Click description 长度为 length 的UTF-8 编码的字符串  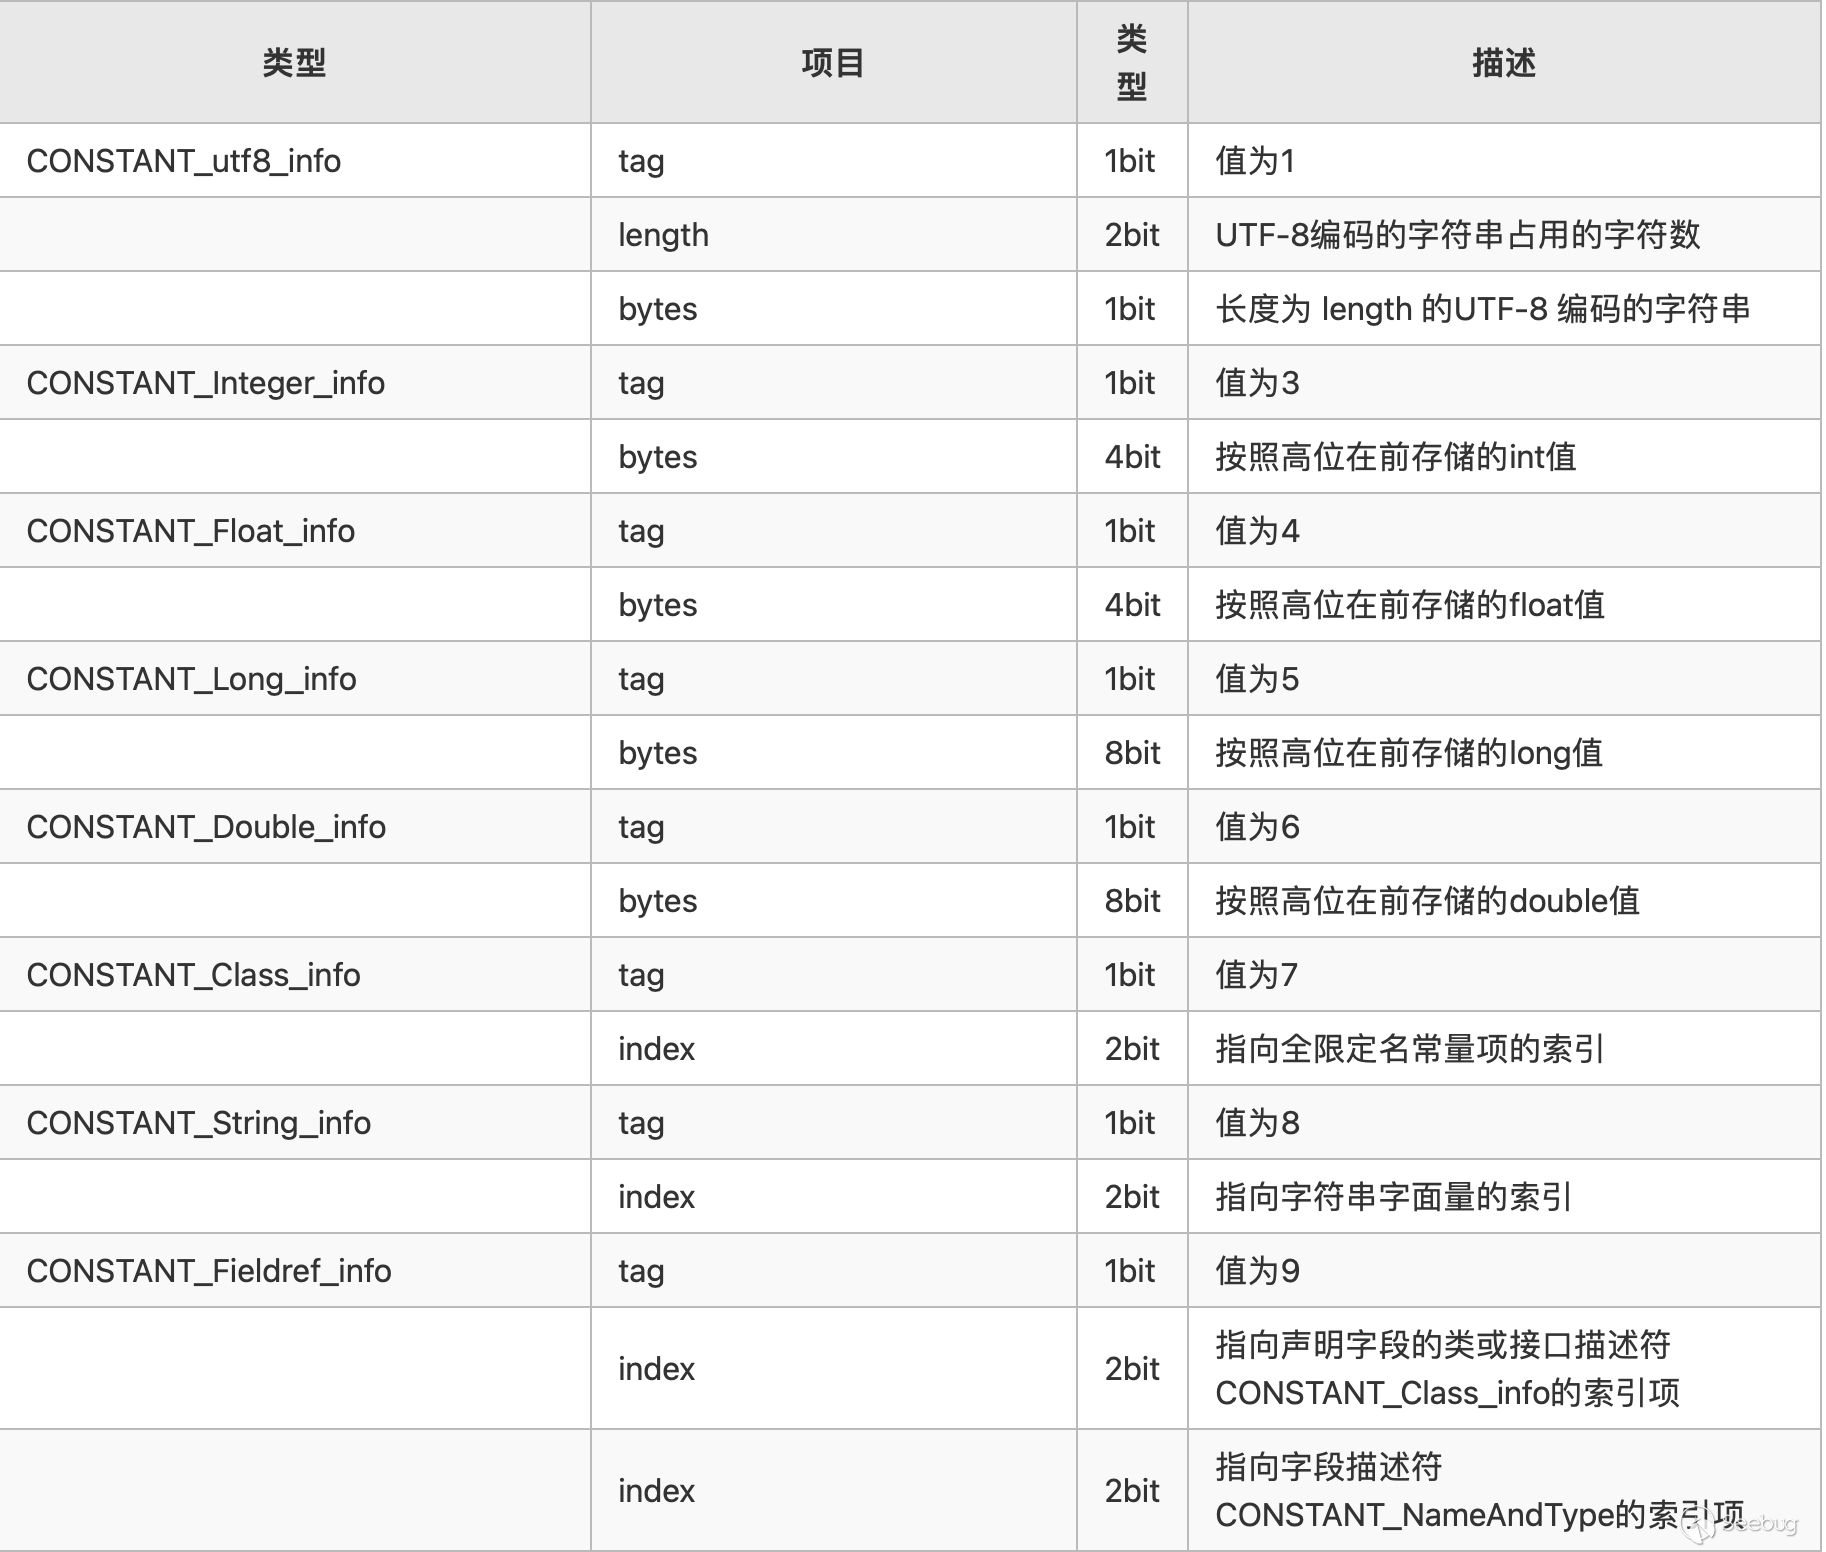point(1483,309)
